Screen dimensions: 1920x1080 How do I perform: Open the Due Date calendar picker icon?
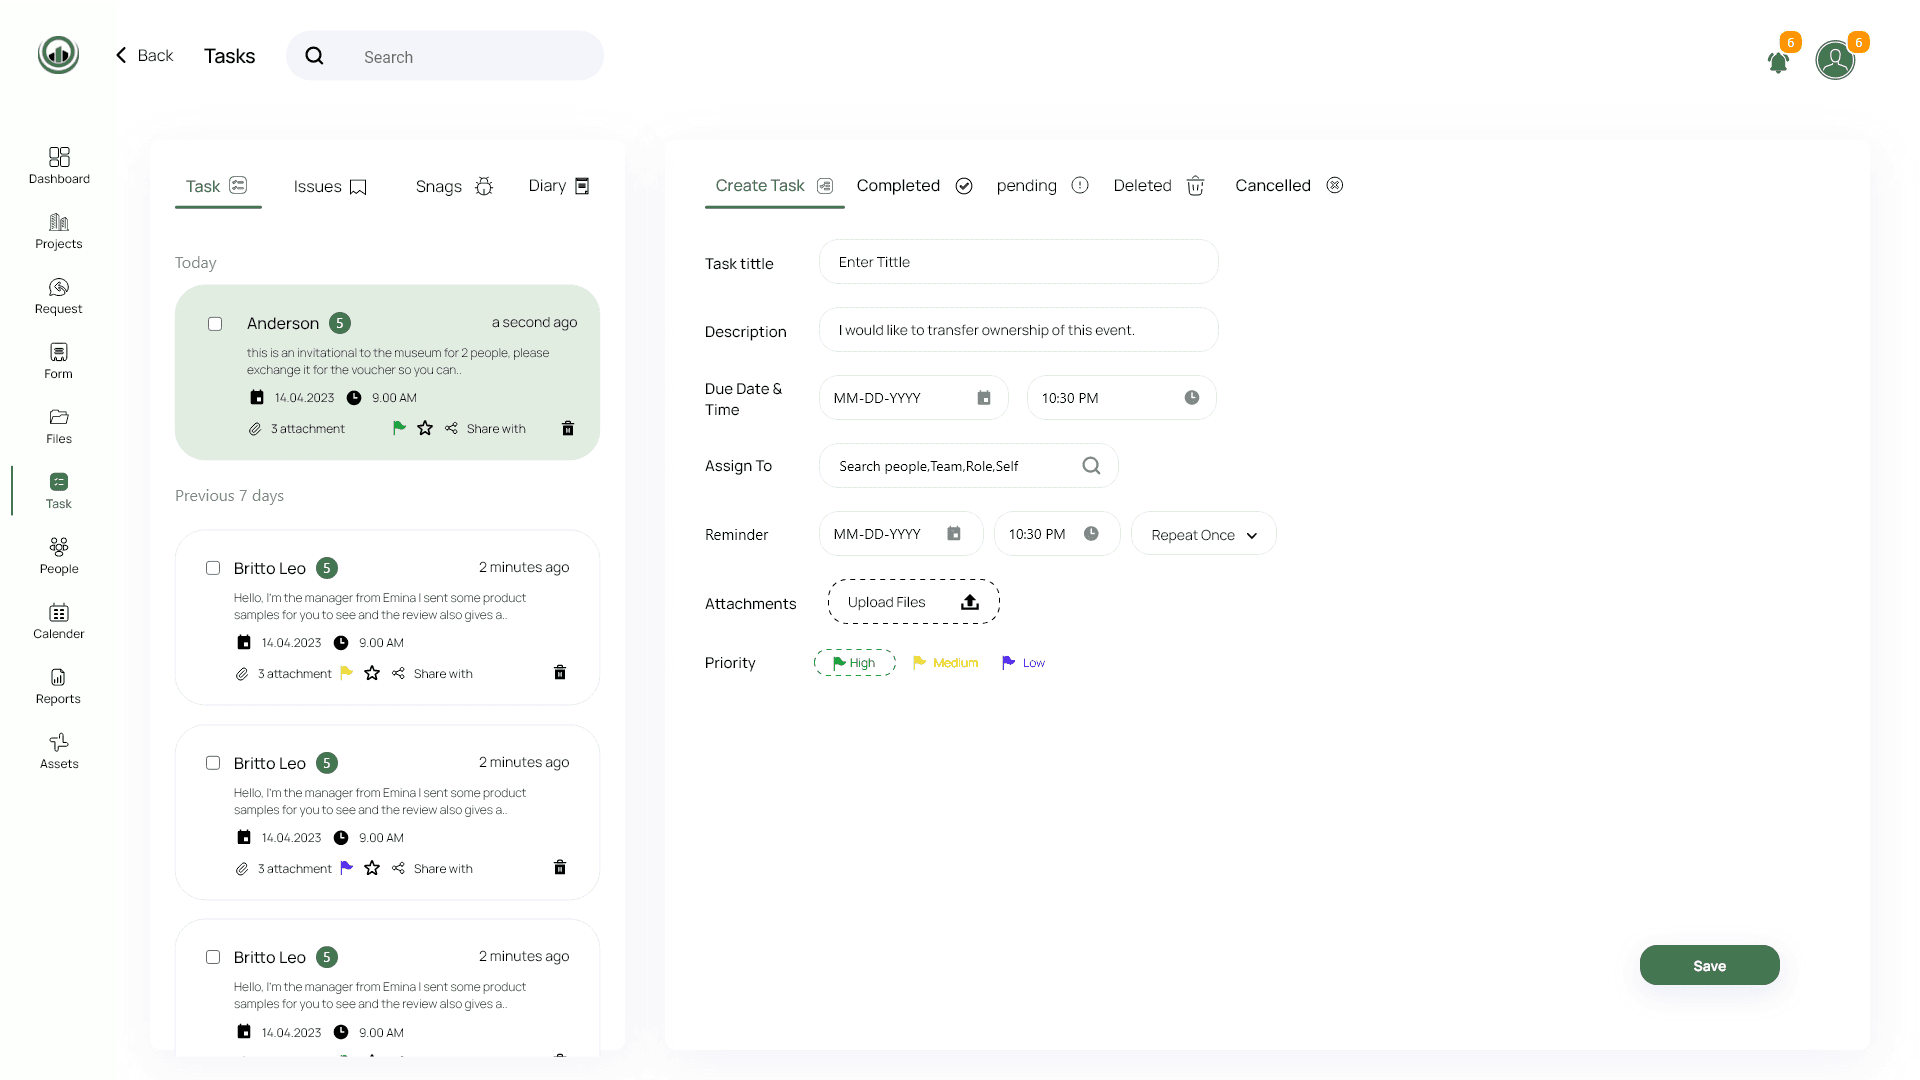(x=984, y=398)
